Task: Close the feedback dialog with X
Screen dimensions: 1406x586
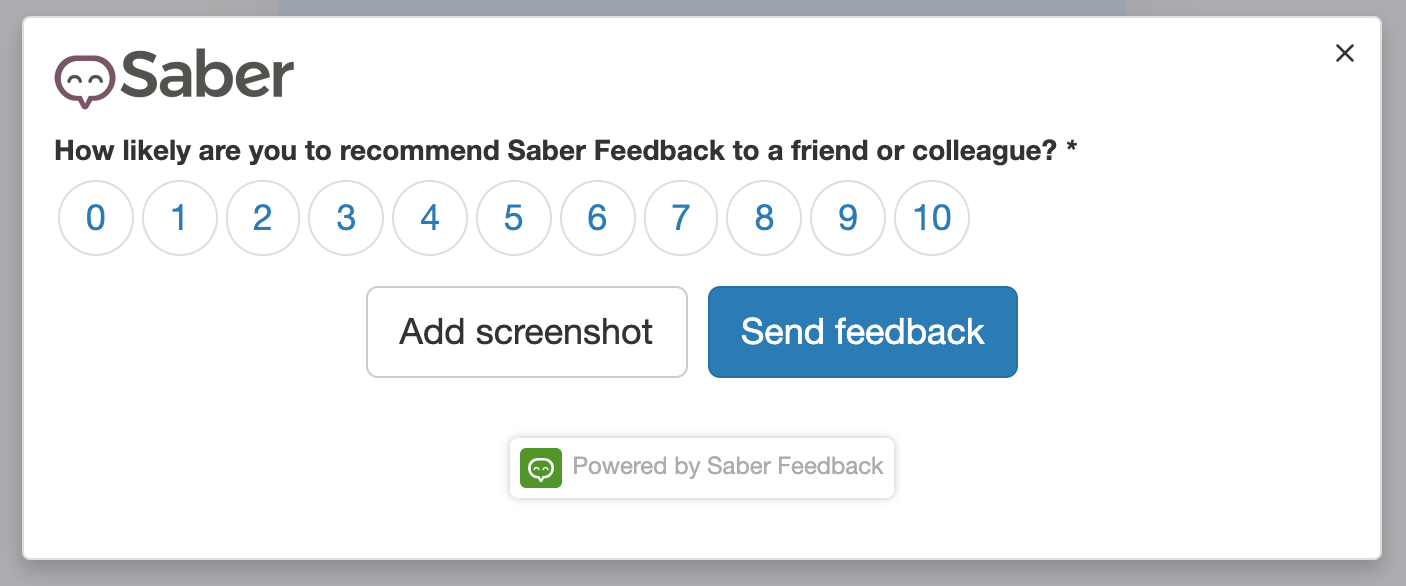Action: pos(1345,54)
